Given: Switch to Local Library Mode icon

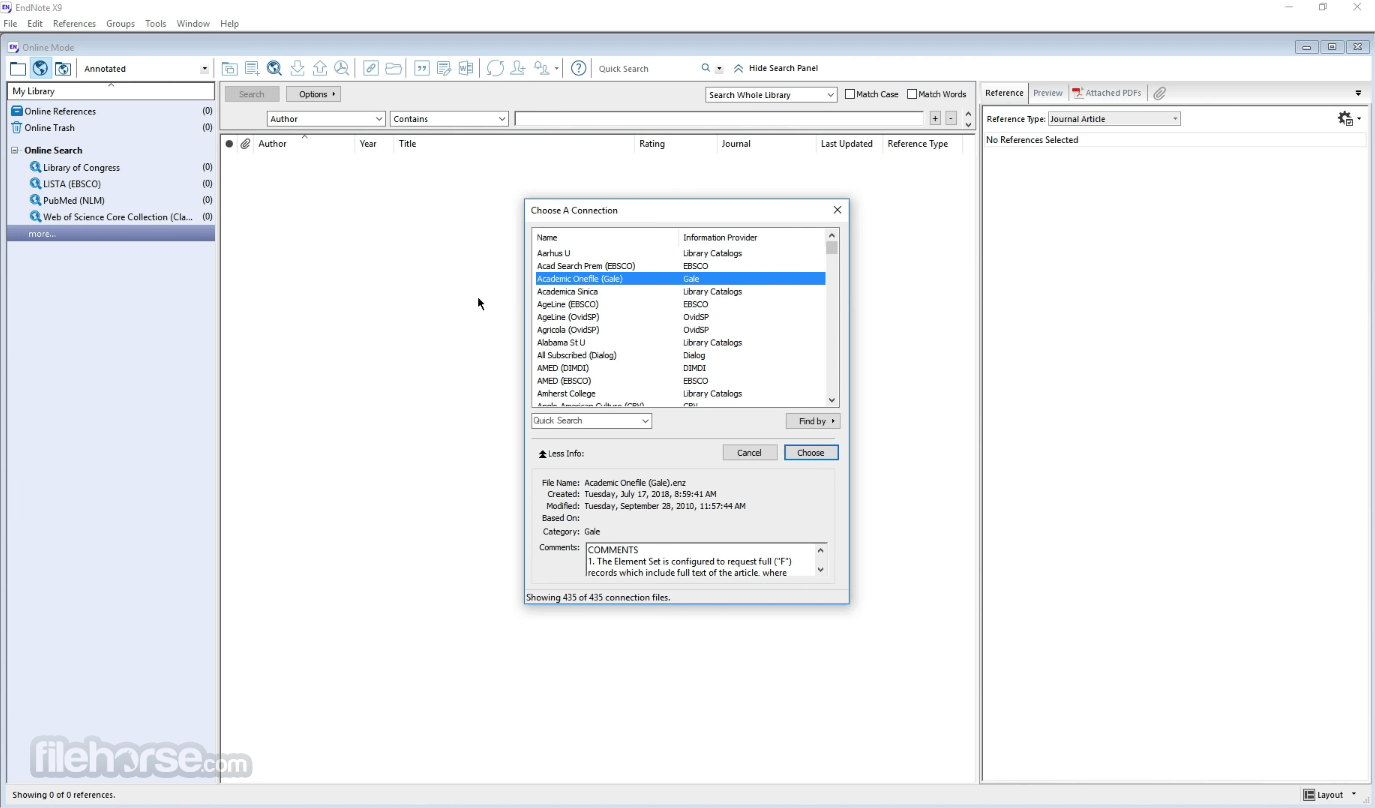Looking at the screenshot, I should (x=18, y=69).
